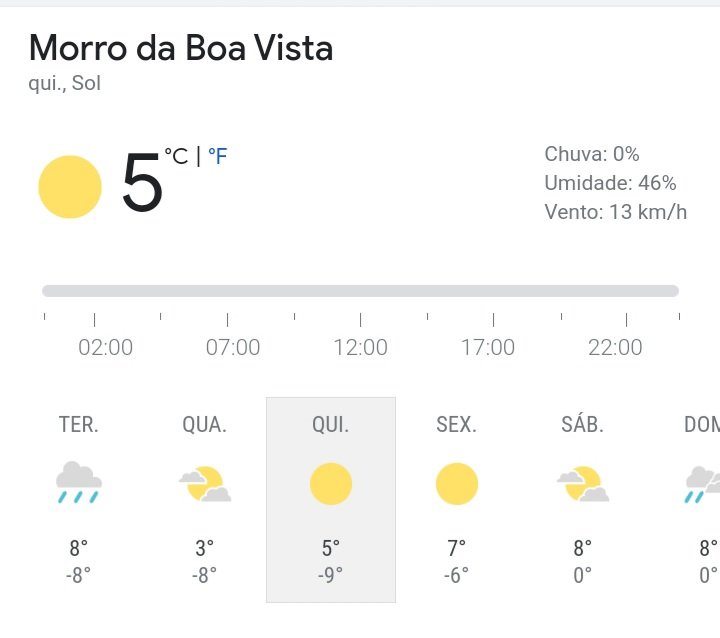Viewport: 720px width, 638px height.
Task: Click Thursday's sun icon
Action: 331,484
